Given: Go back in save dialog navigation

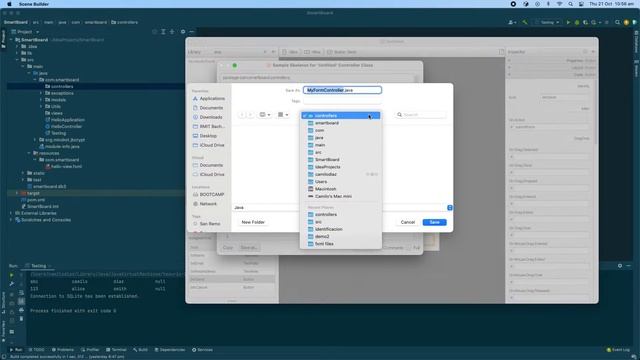Looking at the screenshot, I should 242,115.
